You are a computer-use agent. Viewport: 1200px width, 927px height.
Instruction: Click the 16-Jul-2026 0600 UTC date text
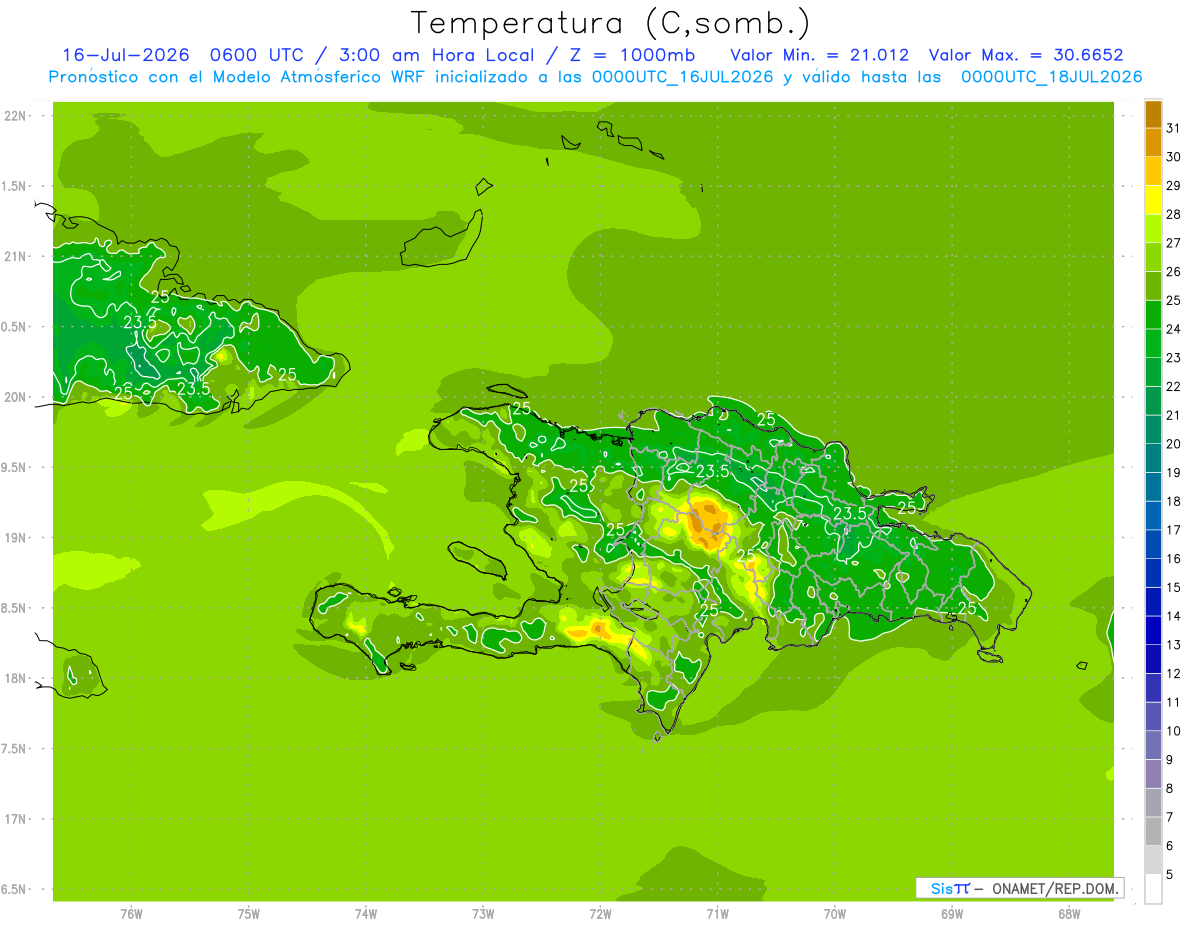(182, 55)
